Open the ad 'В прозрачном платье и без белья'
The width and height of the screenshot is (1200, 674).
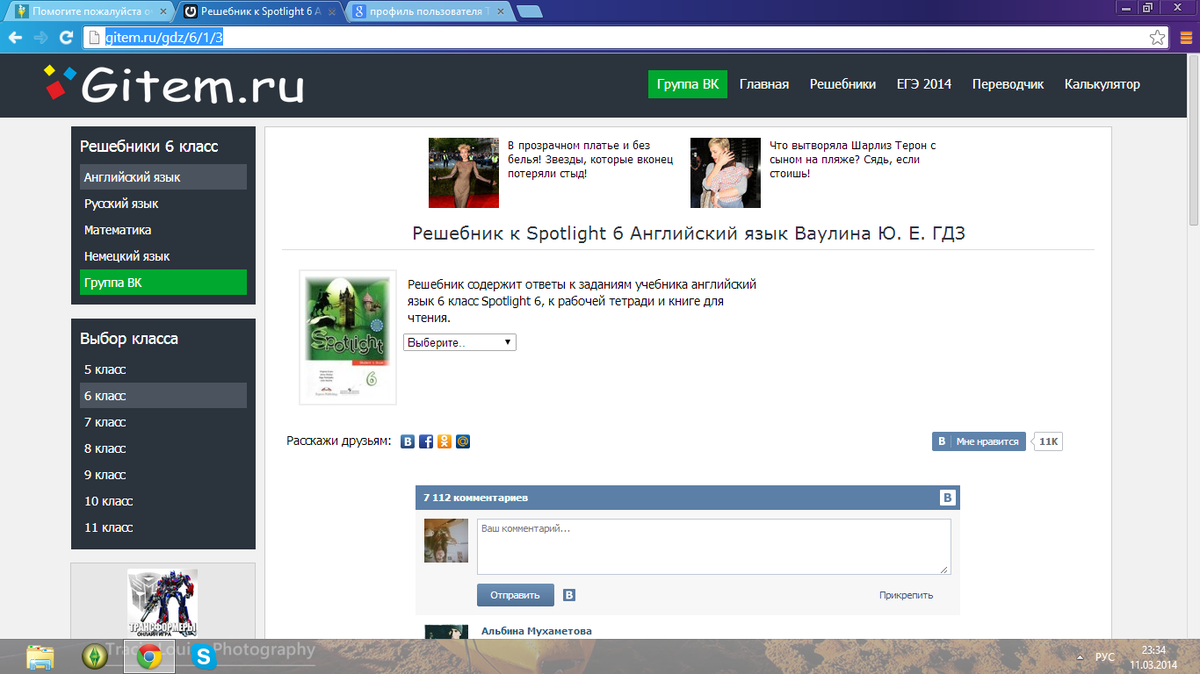pos(592,159)
